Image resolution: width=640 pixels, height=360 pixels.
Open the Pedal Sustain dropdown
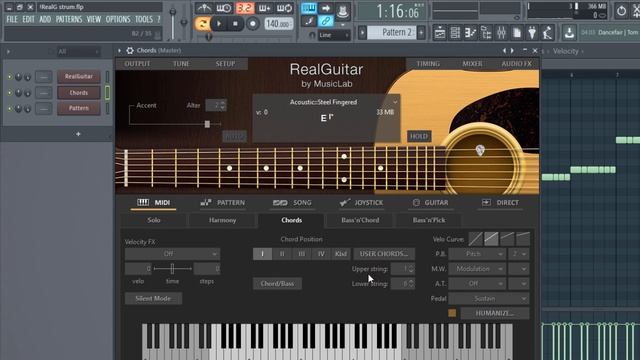[489, 298]
